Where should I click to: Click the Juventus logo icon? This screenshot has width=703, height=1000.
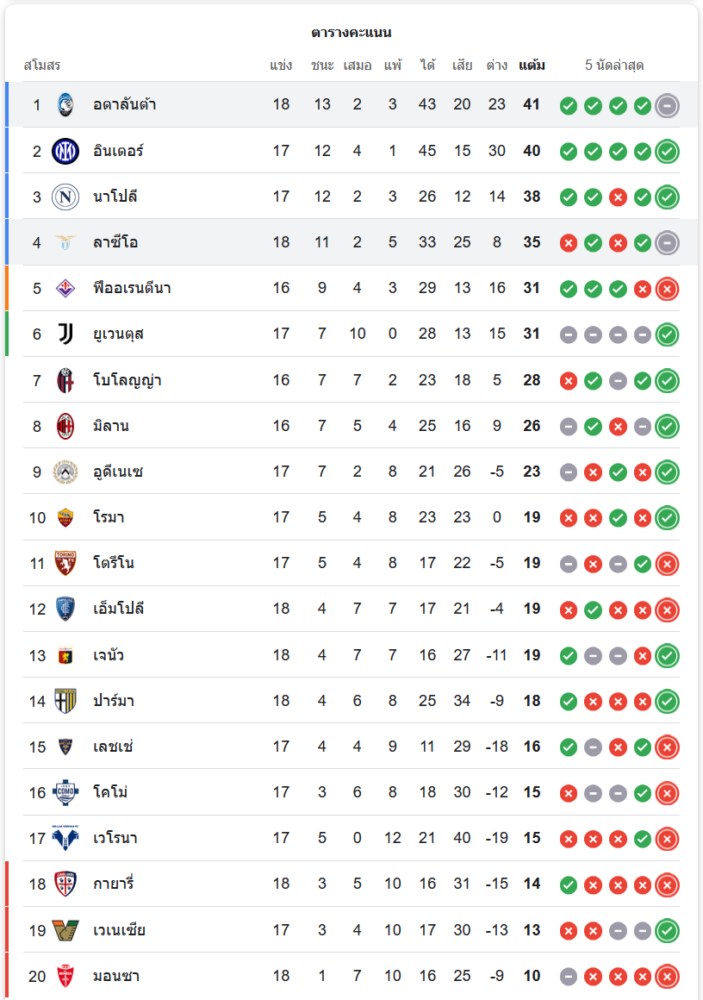[x=65, y=334]
